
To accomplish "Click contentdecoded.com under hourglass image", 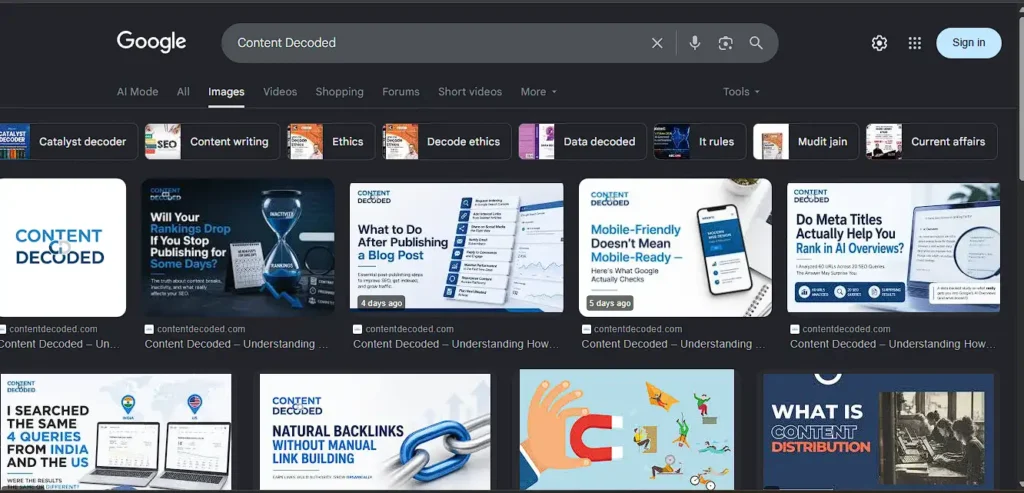I will [201, 329].
